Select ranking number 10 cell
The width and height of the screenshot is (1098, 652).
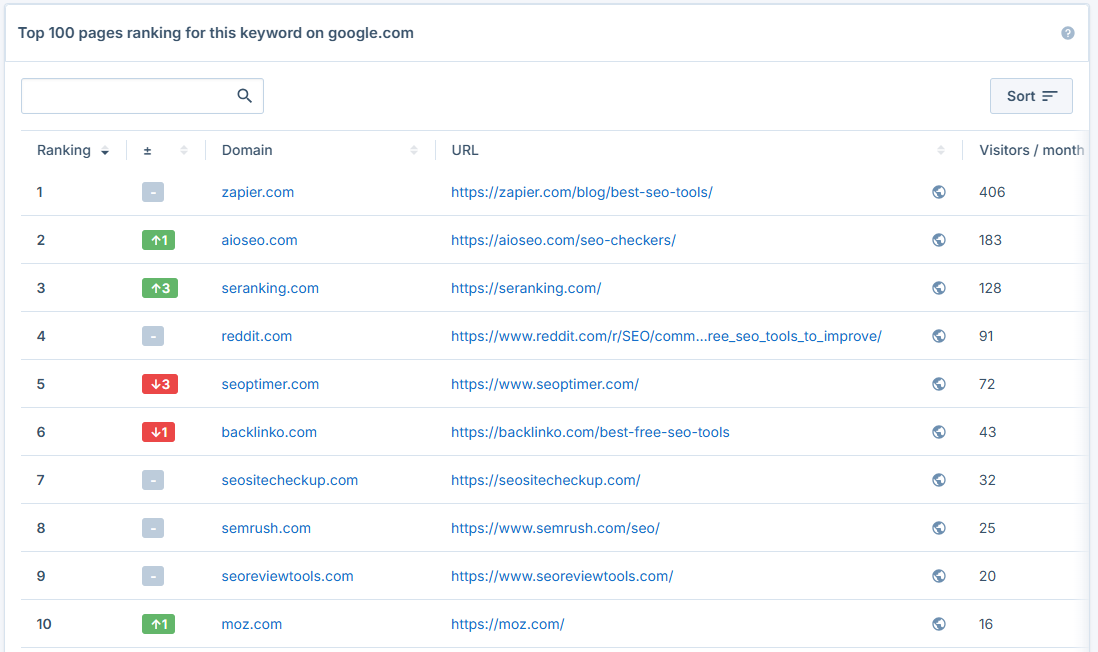(x=44, y=624)
